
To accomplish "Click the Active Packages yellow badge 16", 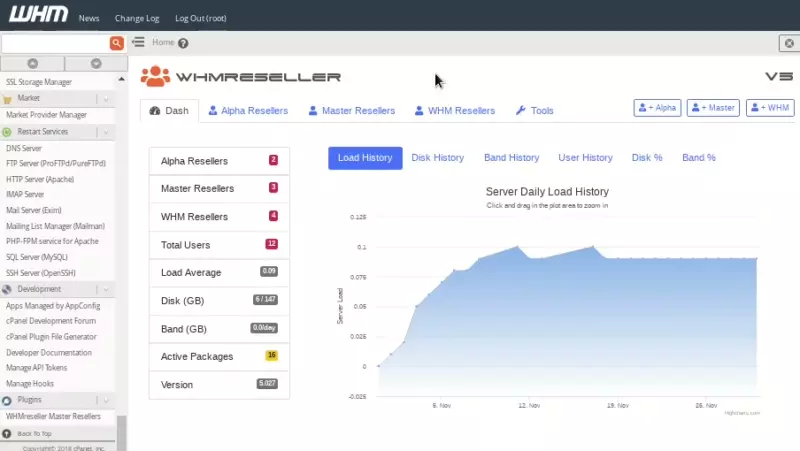I will (x=271, y=355).
